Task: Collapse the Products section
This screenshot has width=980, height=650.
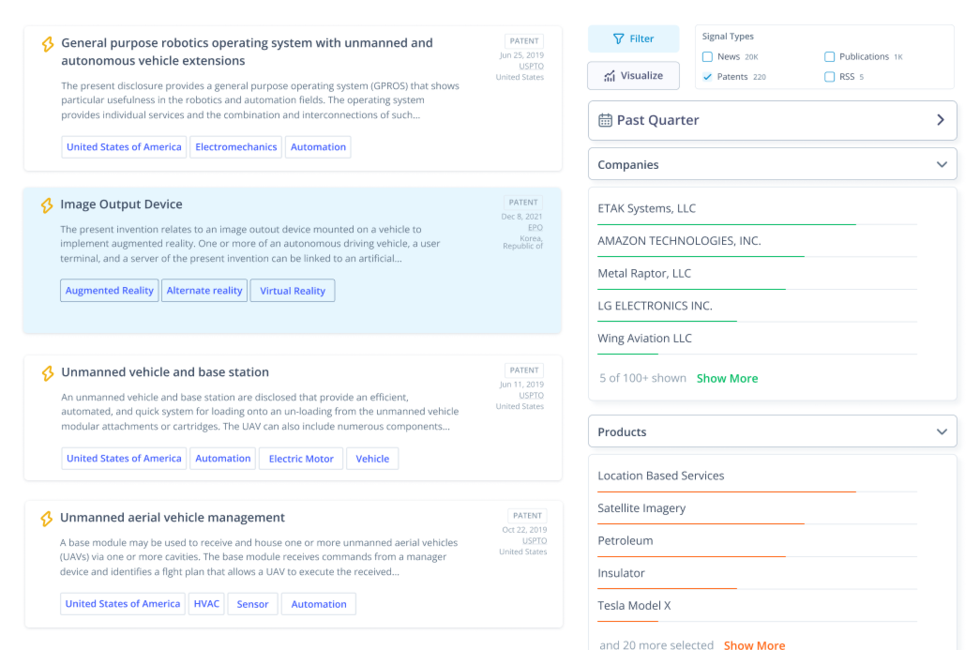Action: click(x=942, y=432)
